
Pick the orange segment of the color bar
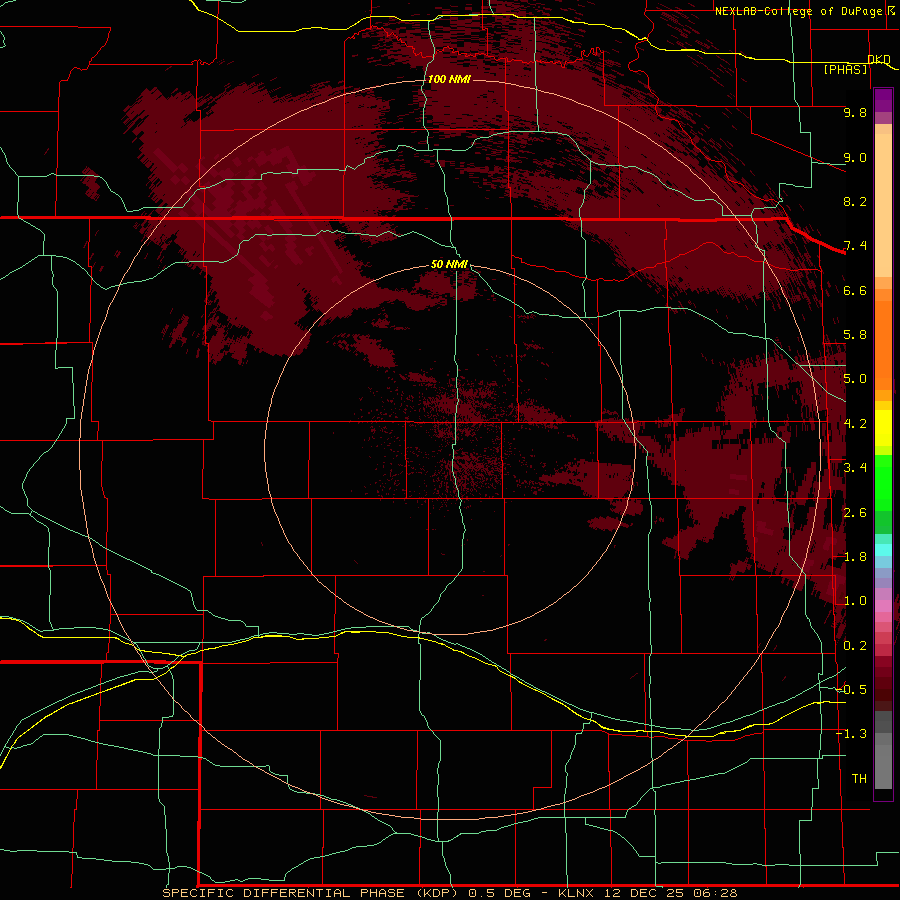[883, 344]
